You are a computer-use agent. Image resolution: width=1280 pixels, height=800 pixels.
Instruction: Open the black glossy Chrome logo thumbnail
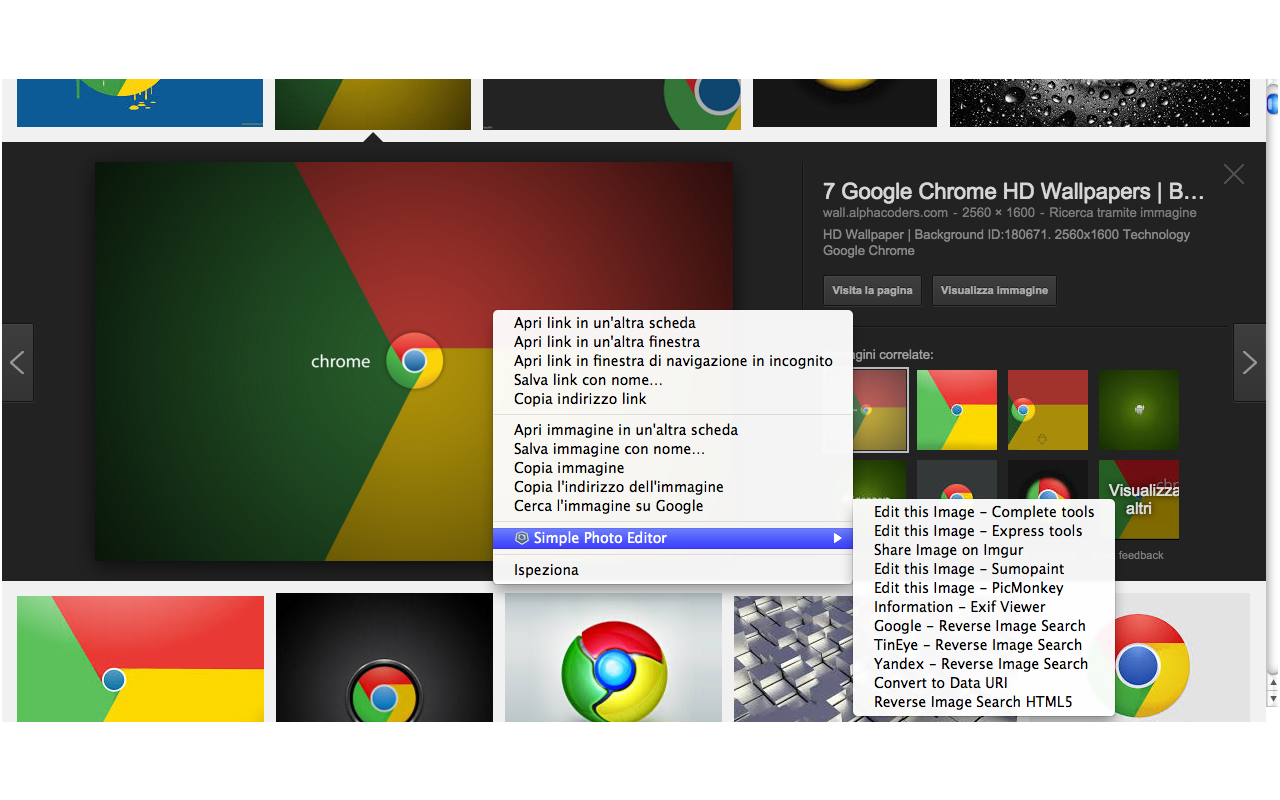point(384,658)
